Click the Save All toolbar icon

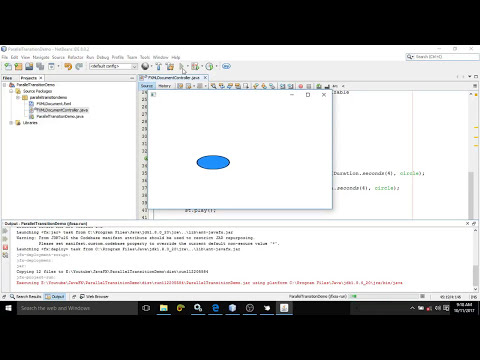(40, 66)
